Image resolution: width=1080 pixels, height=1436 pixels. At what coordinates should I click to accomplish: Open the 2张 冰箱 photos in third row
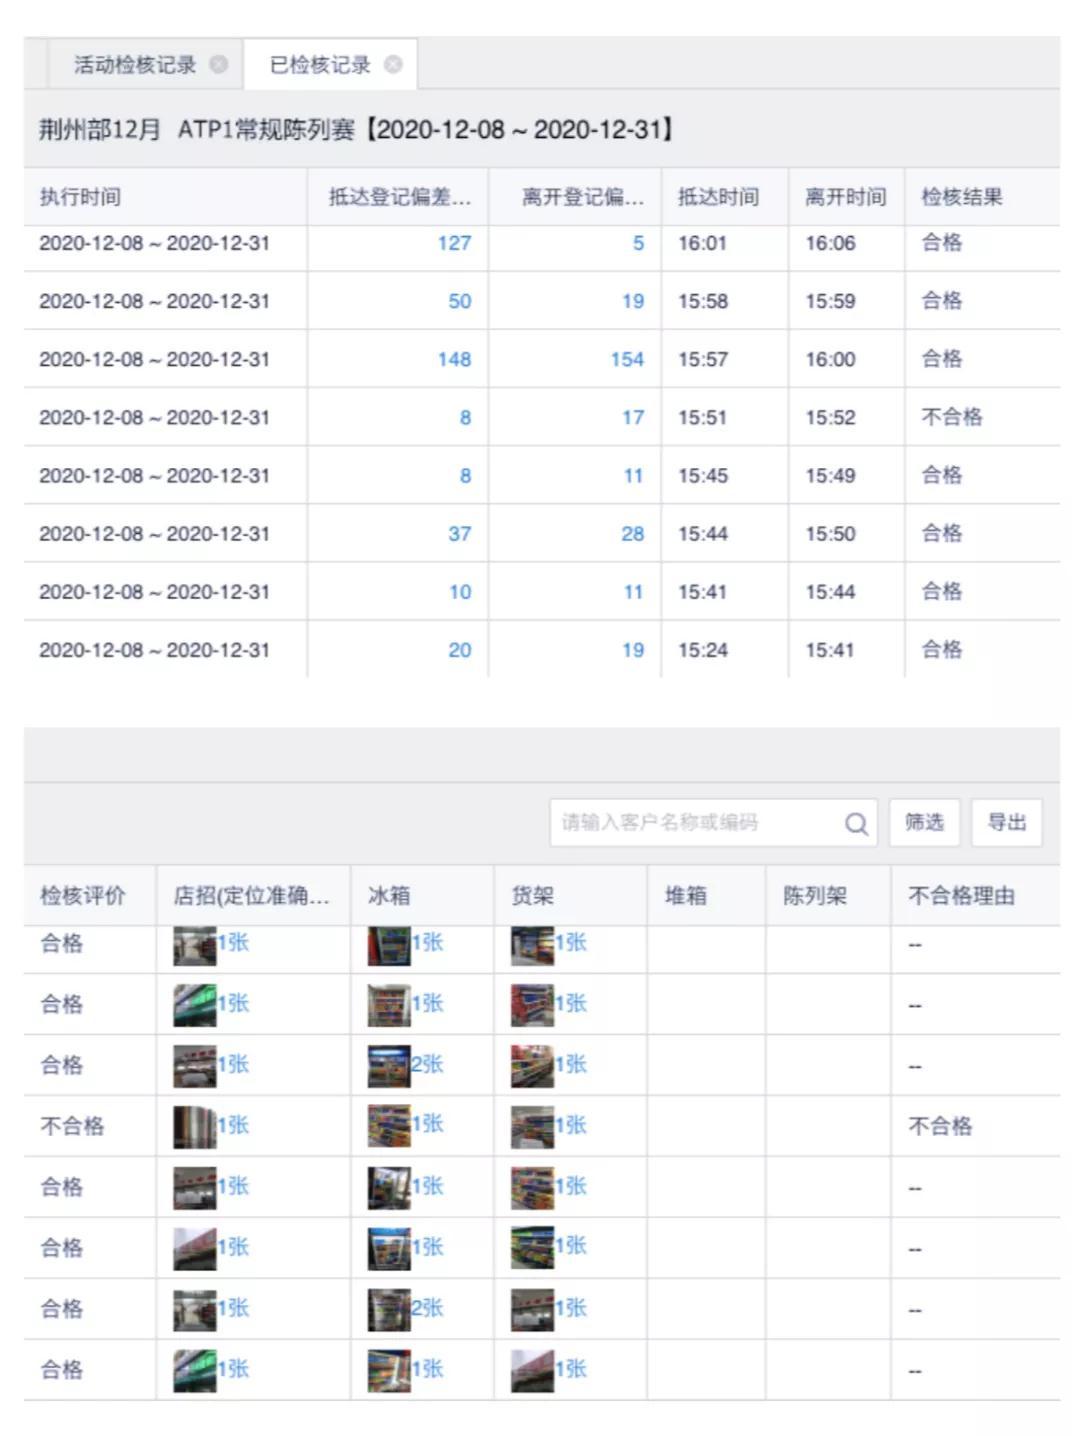pyautogui.click(x=388, y=1066)
